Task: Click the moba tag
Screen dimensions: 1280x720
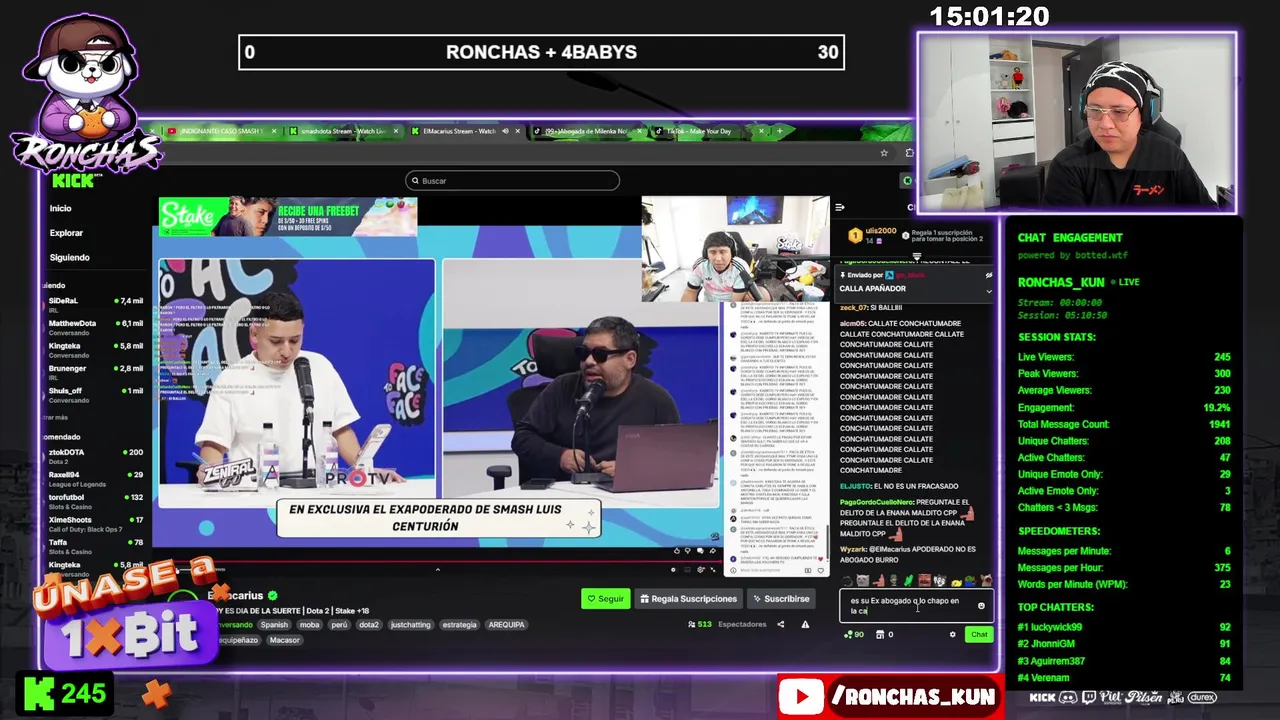Action: [309, 625]
